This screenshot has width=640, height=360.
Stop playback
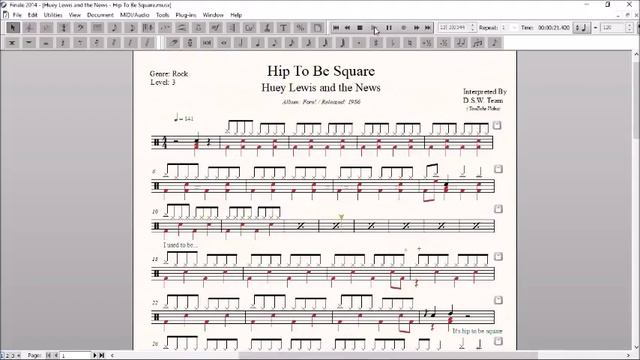point(360,28)
